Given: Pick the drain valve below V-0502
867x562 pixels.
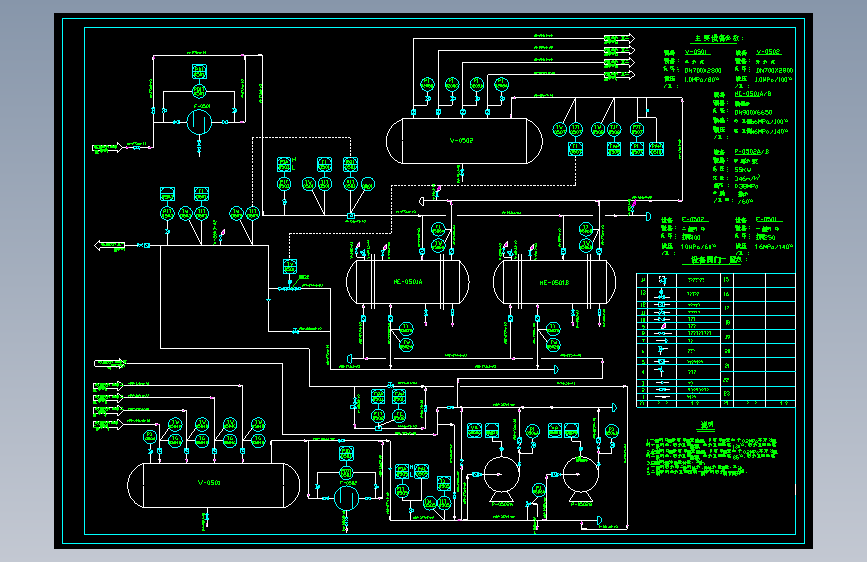Looking at the screenshot, I should tap(461, 173).
